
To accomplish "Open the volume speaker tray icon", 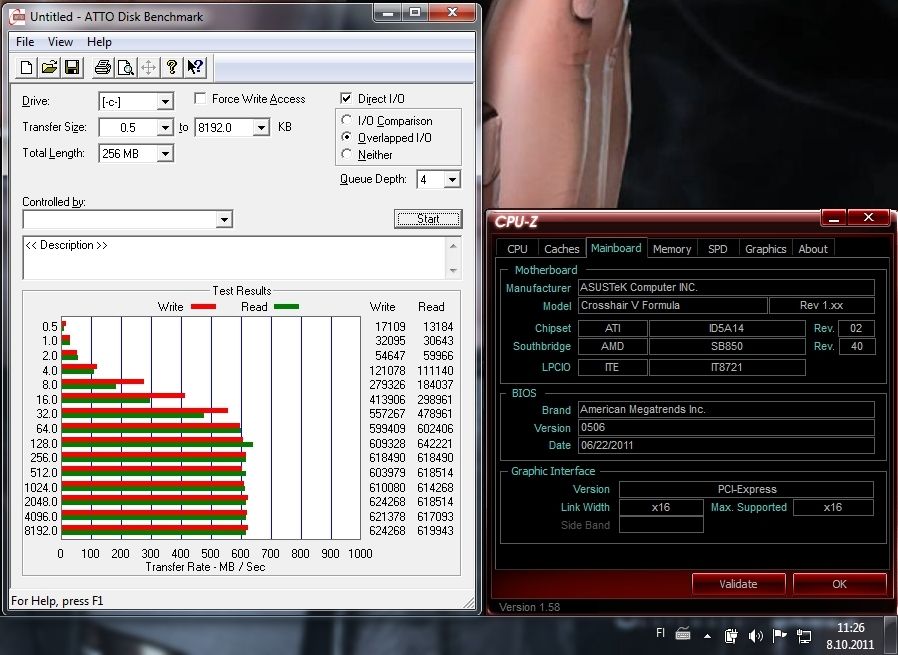I will (755, 635).
